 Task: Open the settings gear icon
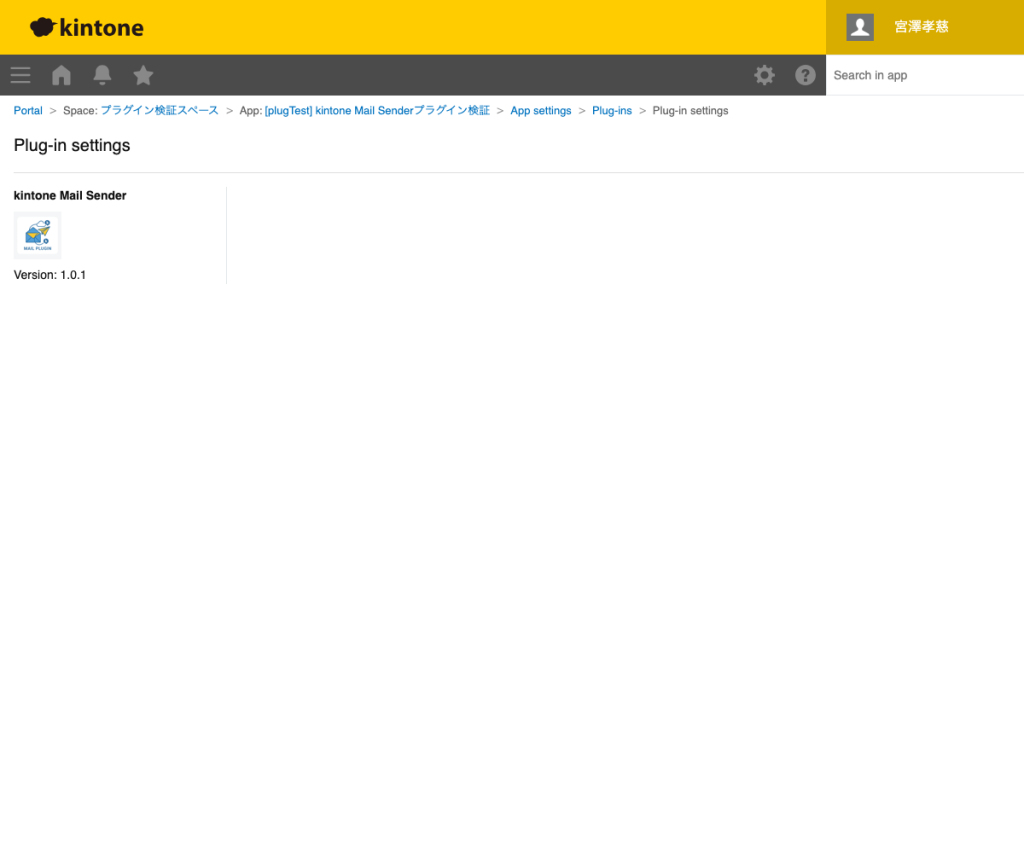[764, 75]
